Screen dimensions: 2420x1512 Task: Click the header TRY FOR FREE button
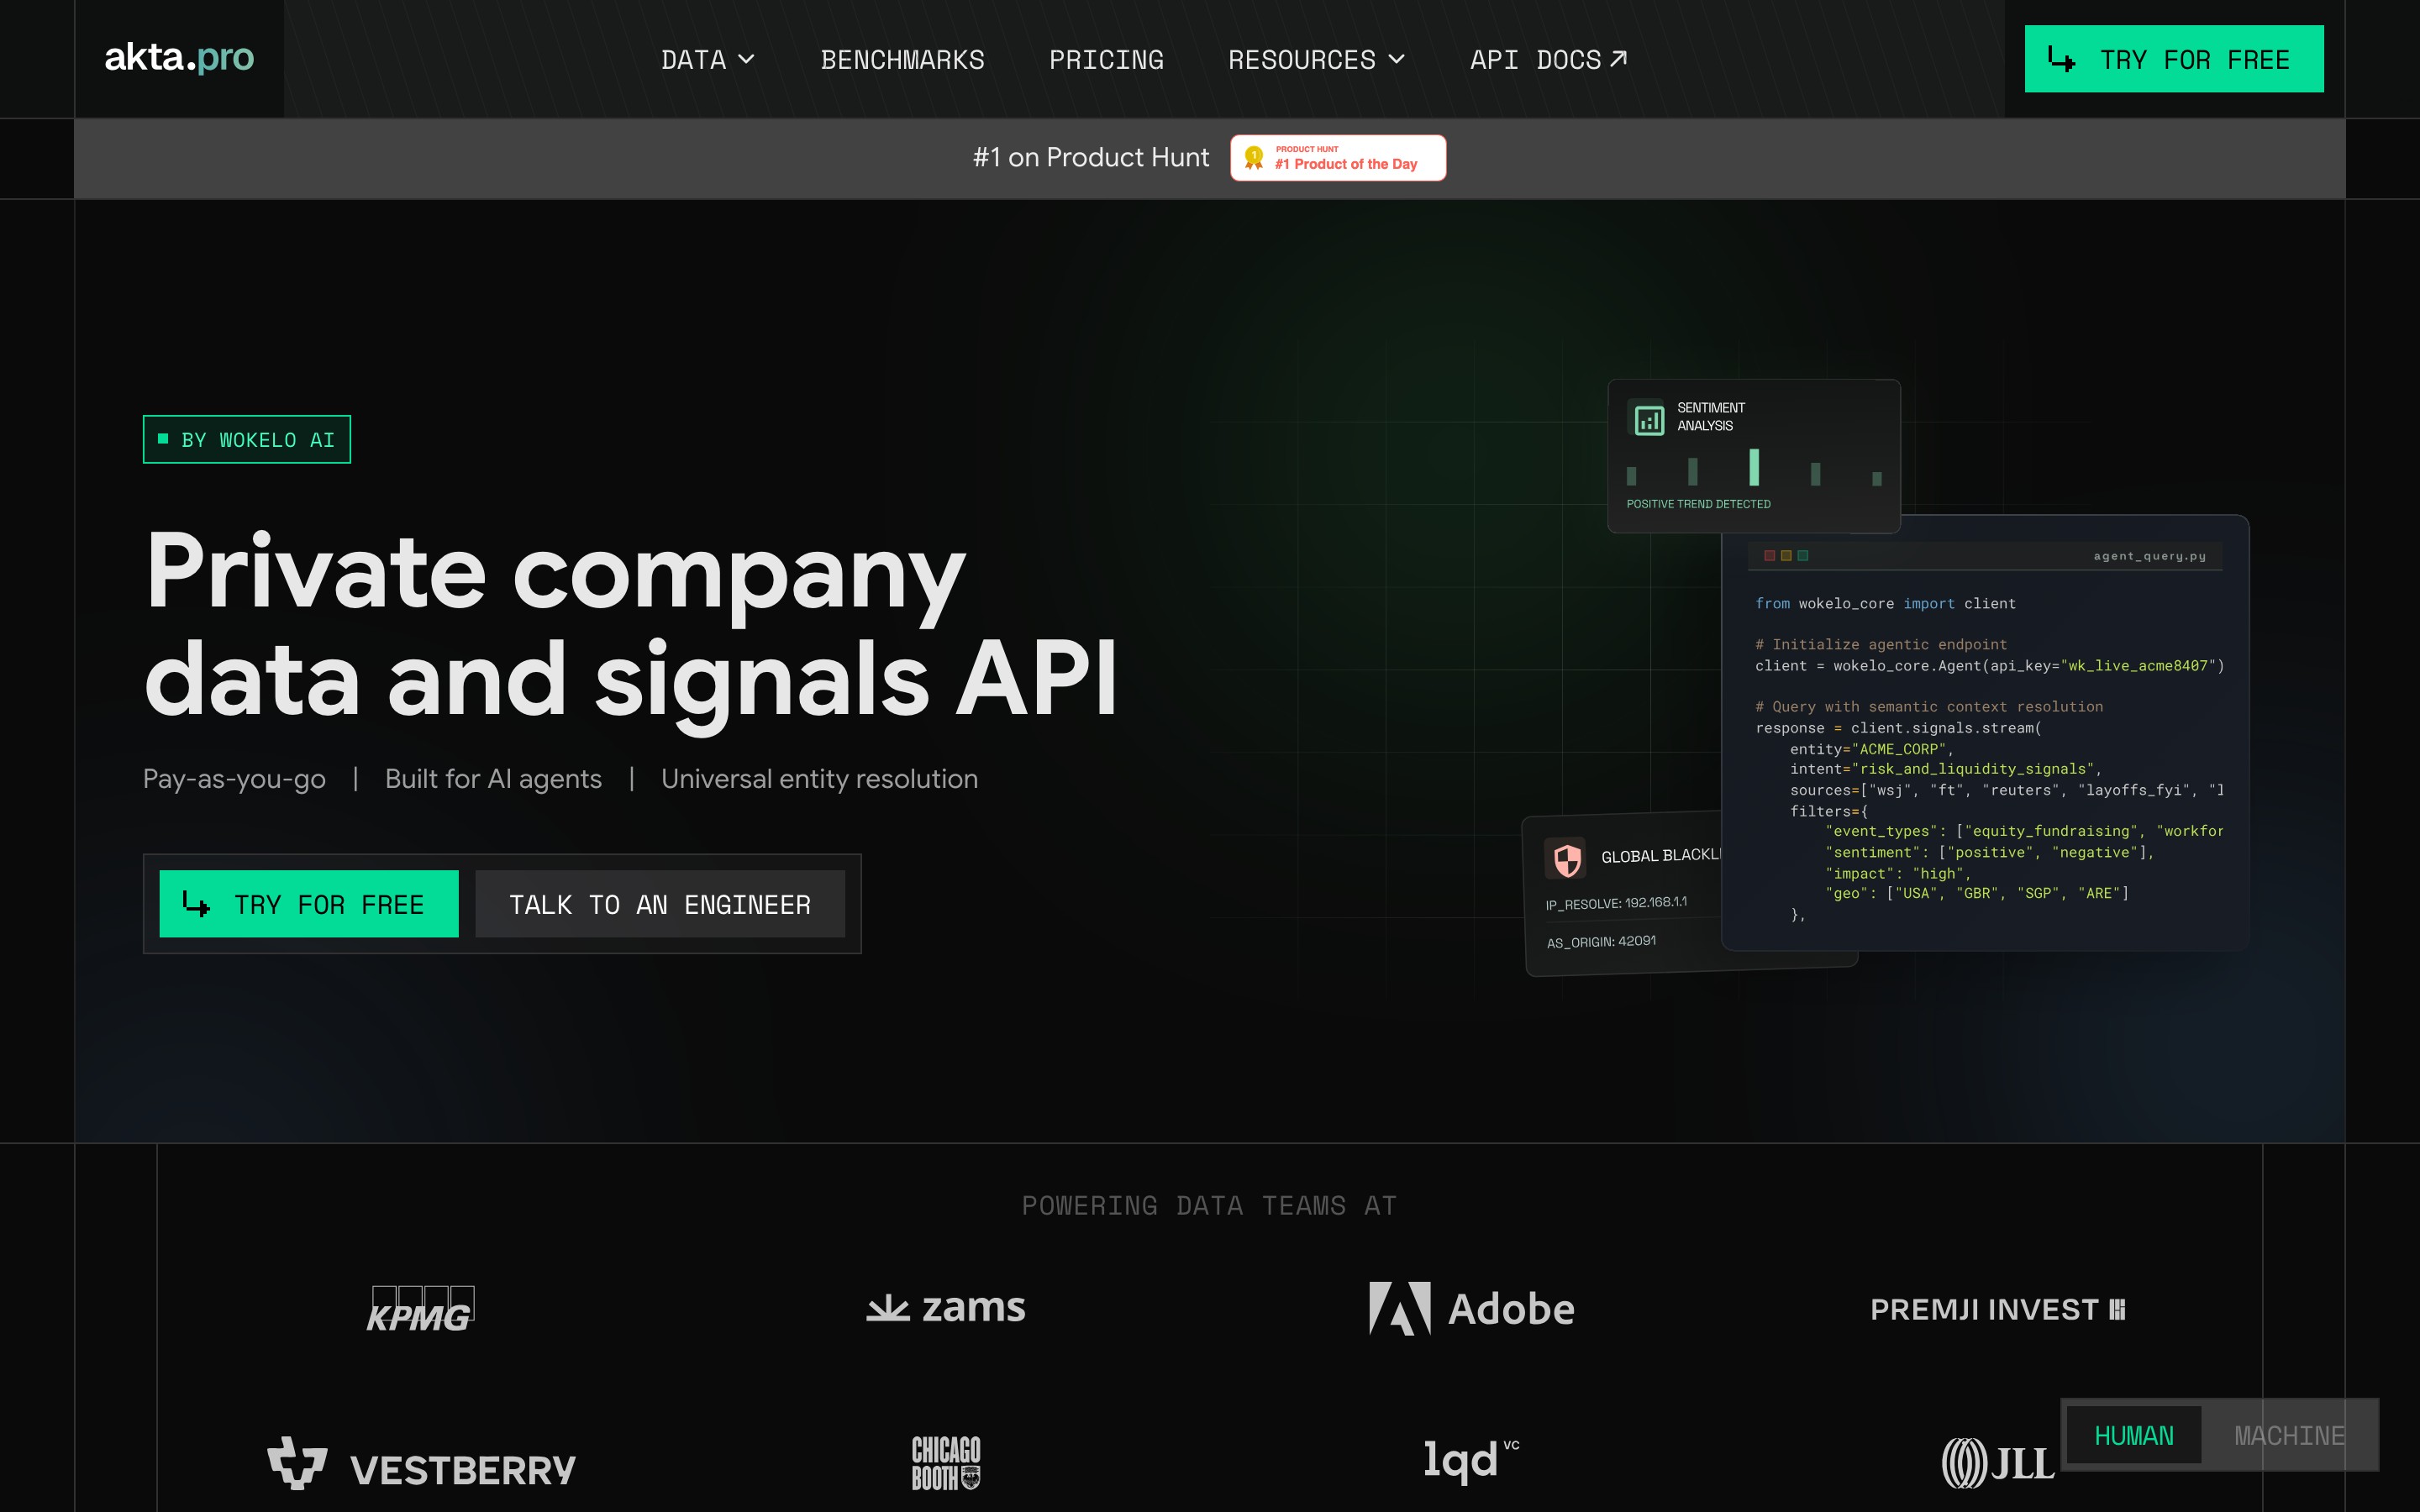[2174, 59]
